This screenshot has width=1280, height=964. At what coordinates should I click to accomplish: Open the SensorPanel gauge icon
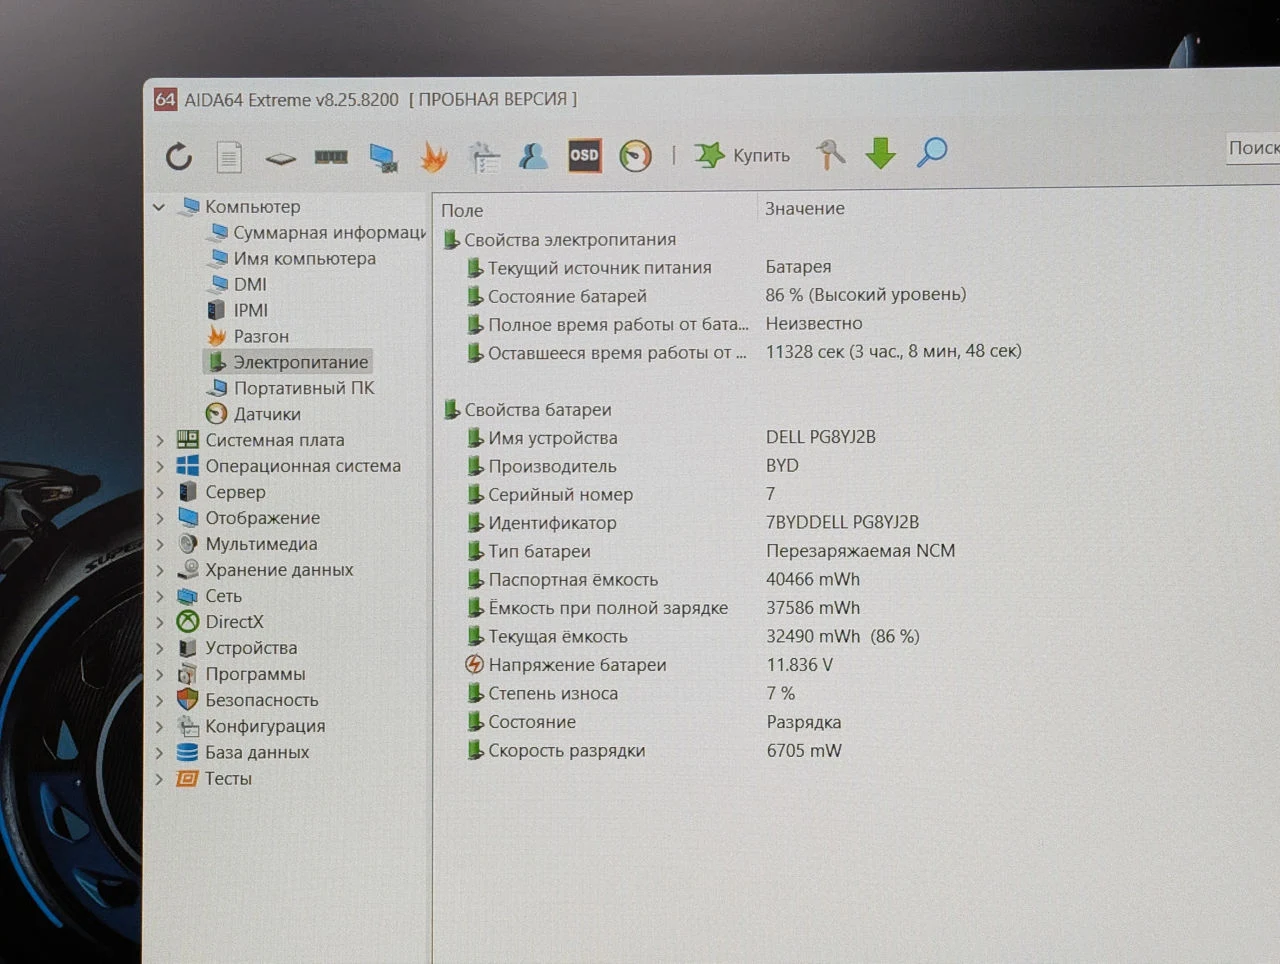pyautogui.click(x=635, y=155)
